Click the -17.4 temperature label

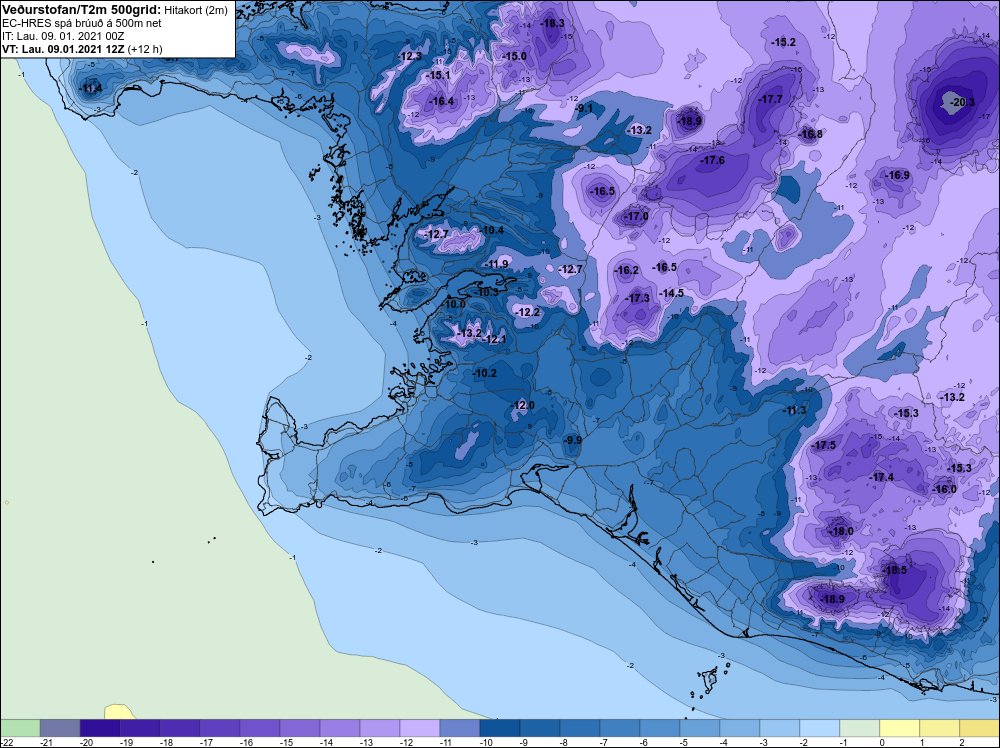pos(881,478)
